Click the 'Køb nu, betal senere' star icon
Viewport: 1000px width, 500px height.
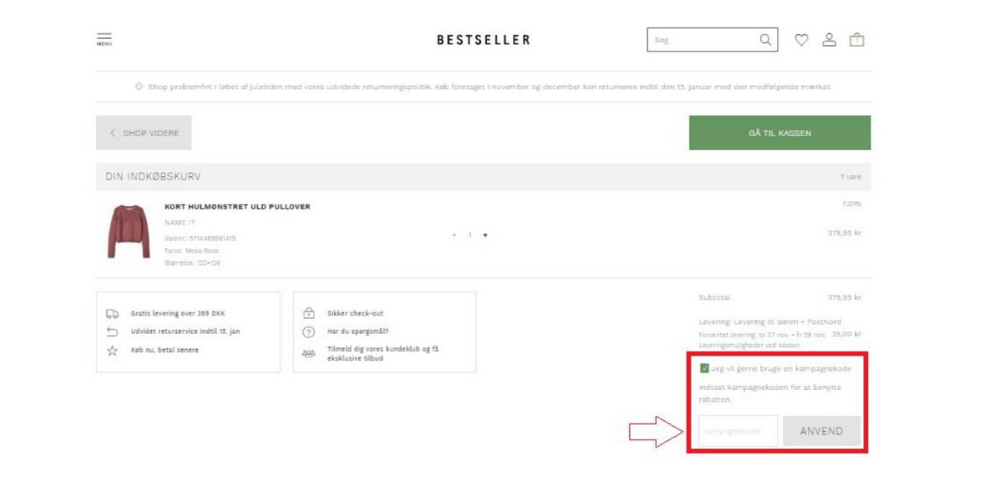pyautogui.click(x=113, y=351)
